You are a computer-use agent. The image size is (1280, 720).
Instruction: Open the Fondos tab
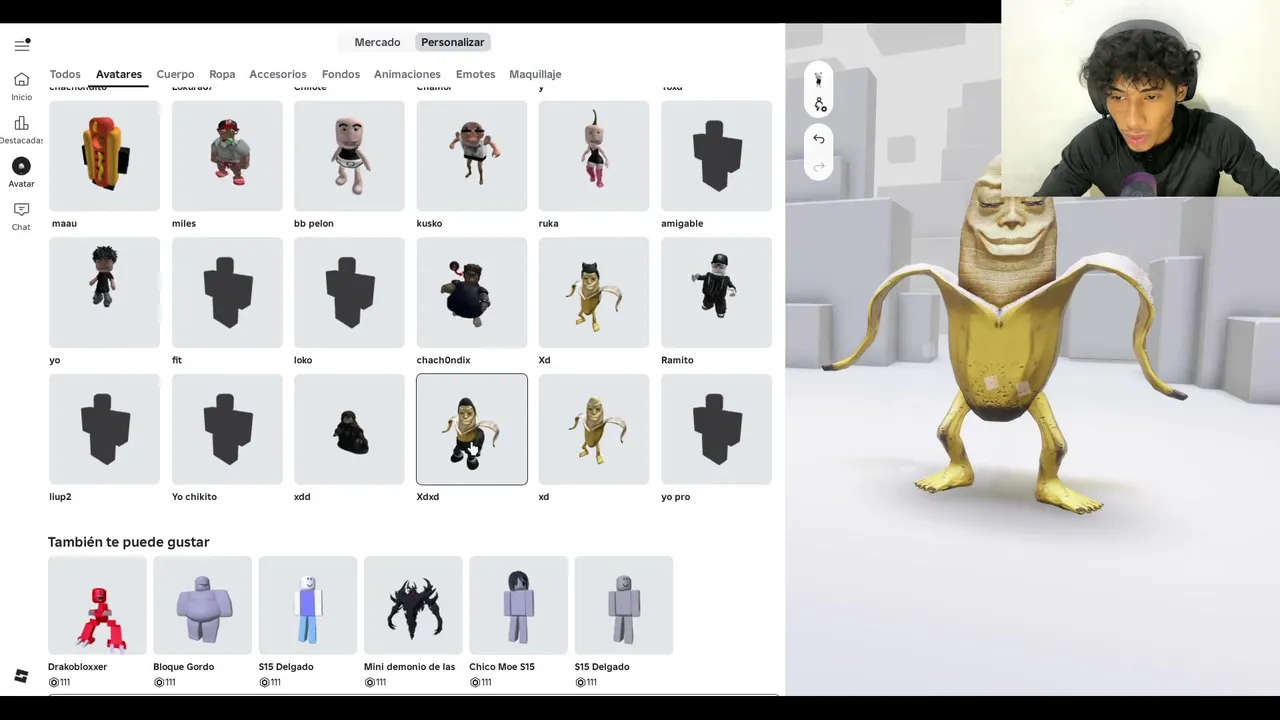point(340,74)
